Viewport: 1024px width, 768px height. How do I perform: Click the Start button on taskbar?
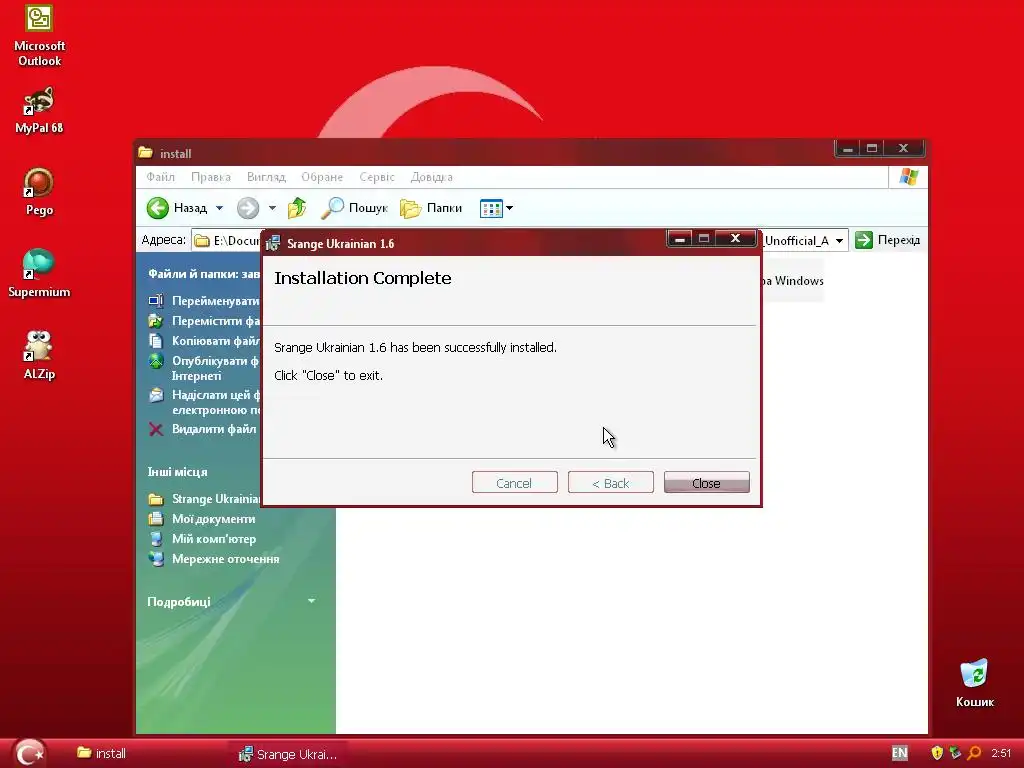pyautogui.click(x=29, y=753)
